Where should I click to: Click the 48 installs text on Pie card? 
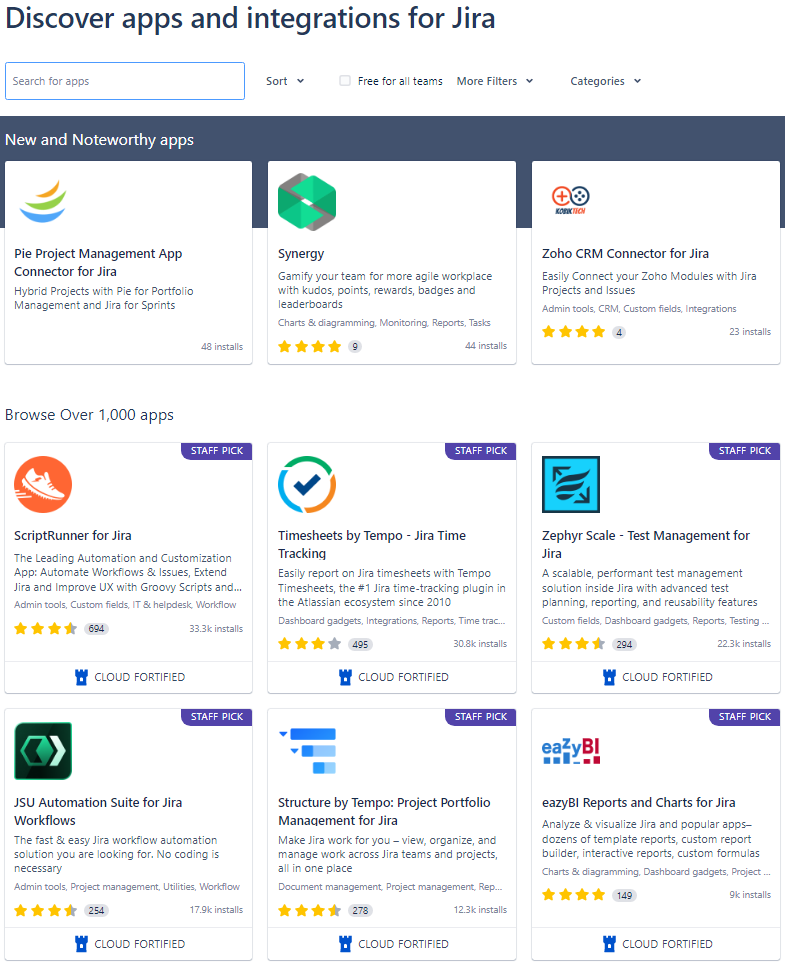222,346
